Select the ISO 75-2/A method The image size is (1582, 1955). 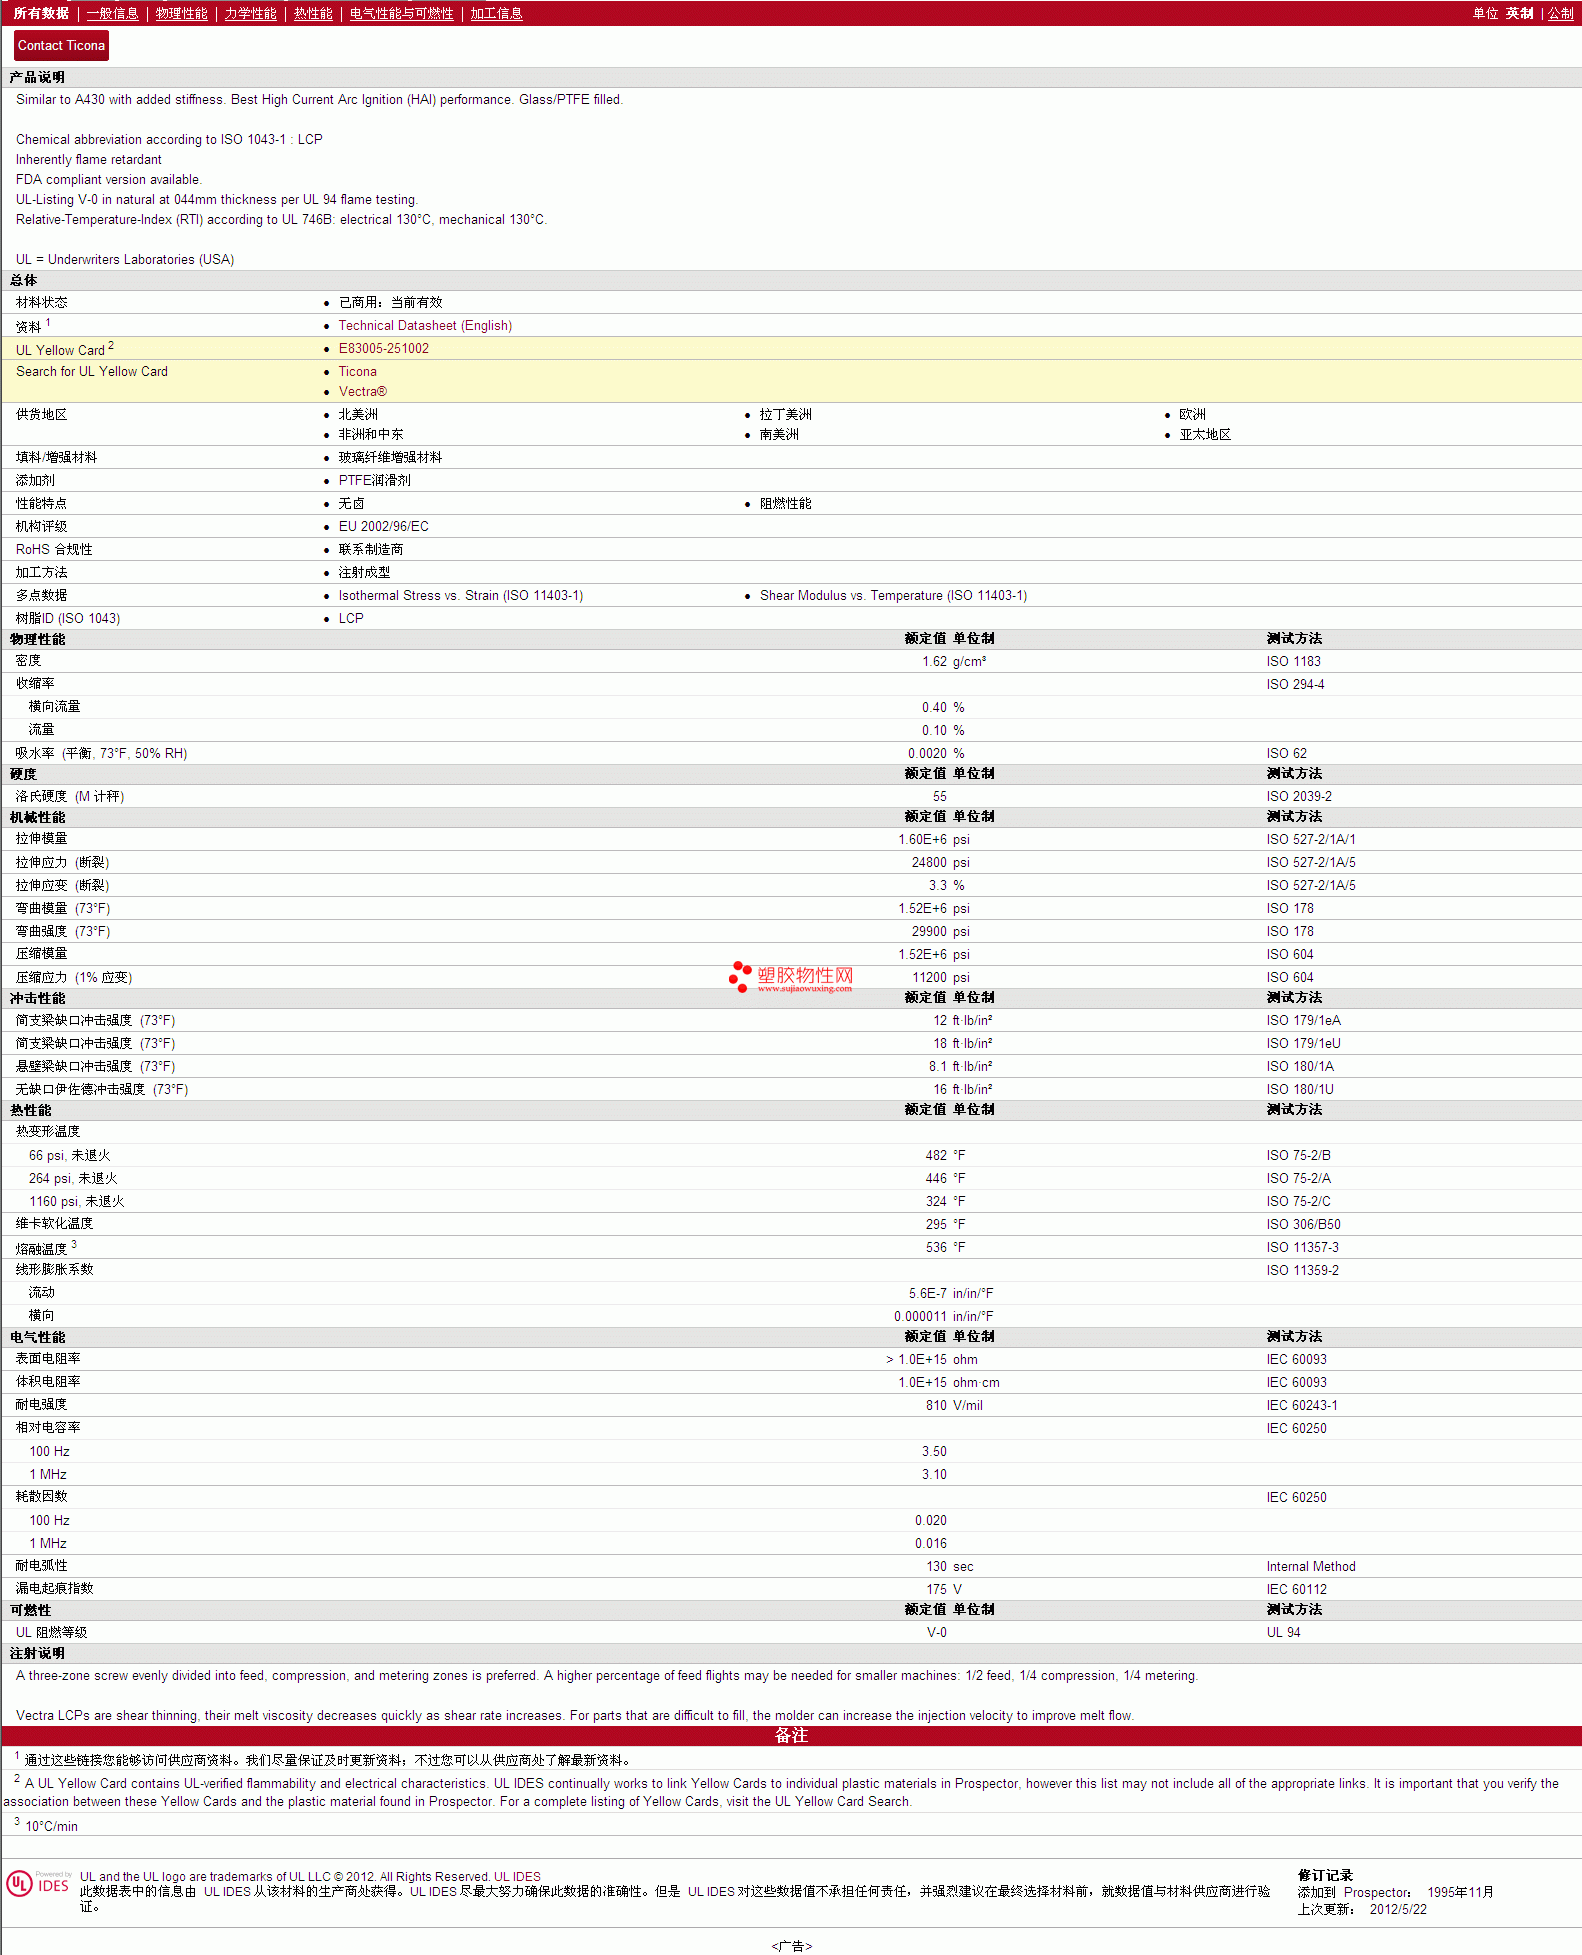pyautogui.click(x=1298, y=1178)
